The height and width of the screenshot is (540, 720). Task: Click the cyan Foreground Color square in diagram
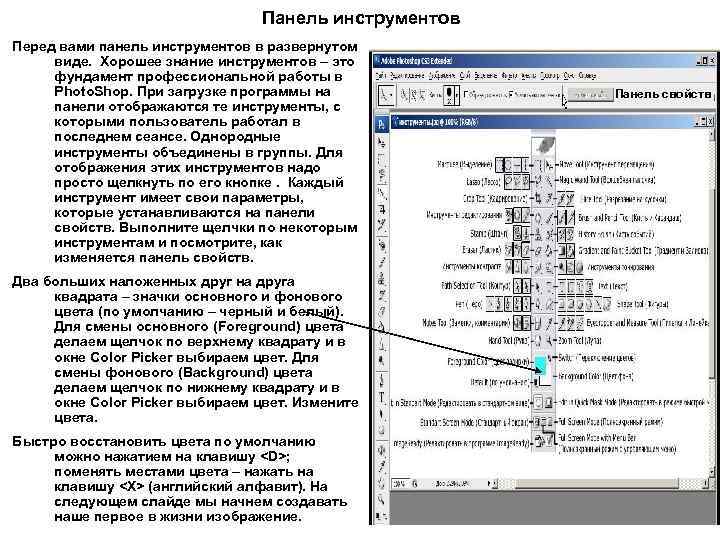pos(540,365)
